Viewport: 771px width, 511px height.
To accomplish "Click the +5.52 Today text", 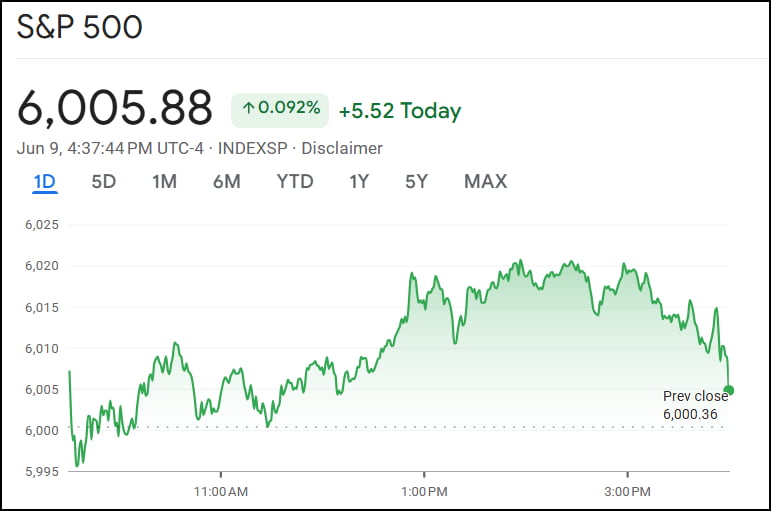I will click(400, 111).
